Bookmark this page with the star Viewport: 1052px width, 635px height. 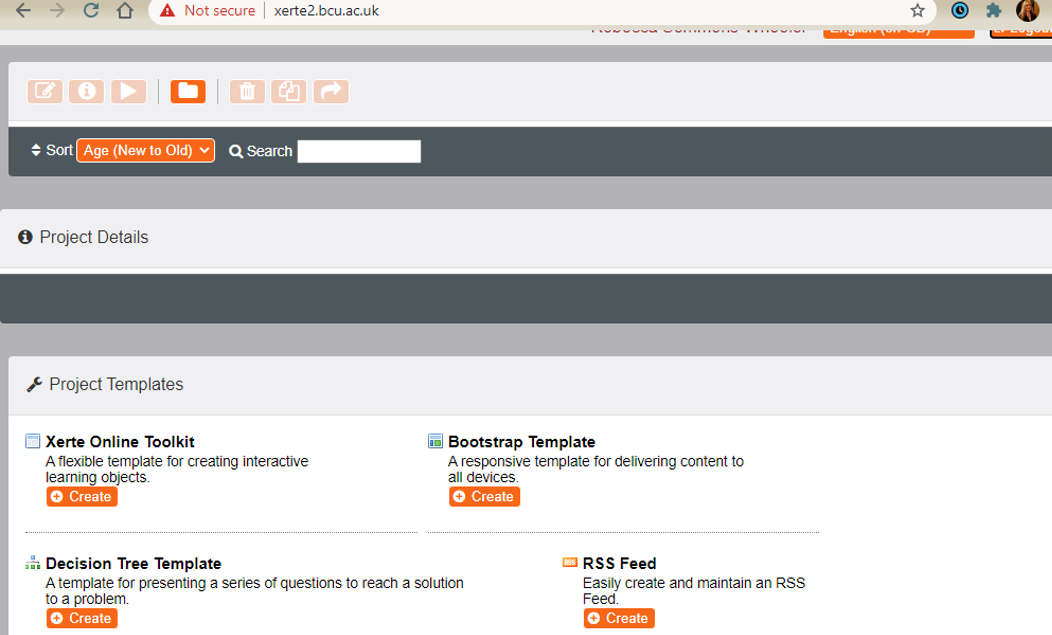coord(917,11)
